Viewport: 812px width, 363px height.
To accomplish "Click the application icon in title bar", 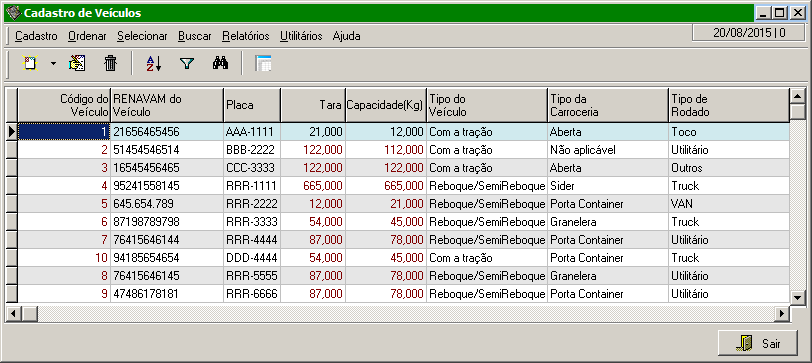I will point(13,13).
